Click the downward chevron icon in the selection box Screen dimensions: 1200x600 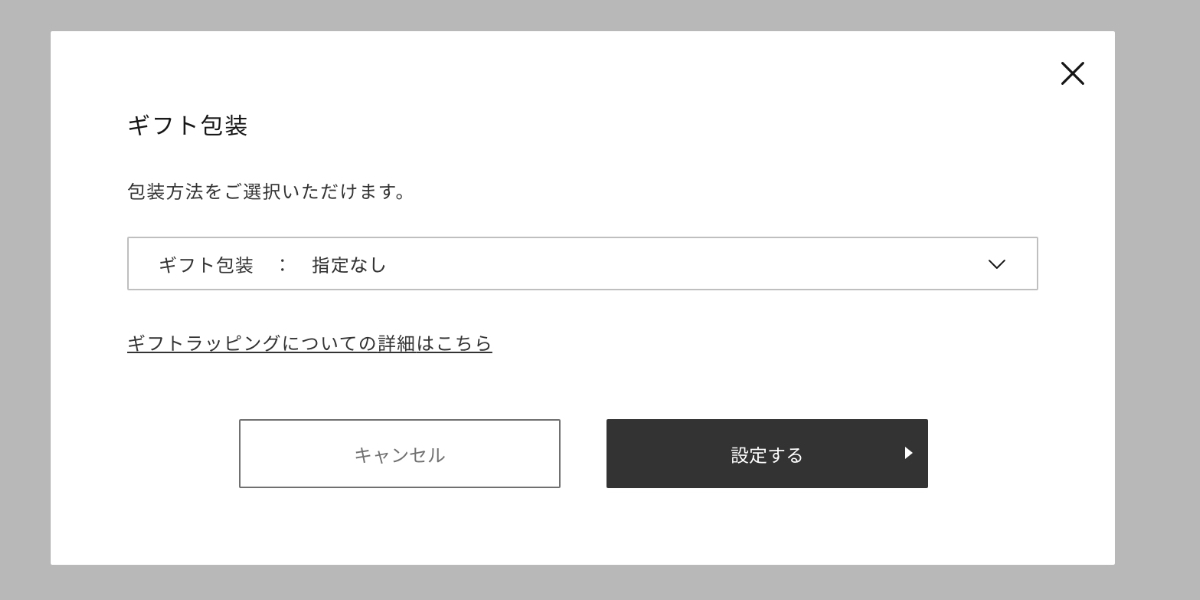(995, 264)
